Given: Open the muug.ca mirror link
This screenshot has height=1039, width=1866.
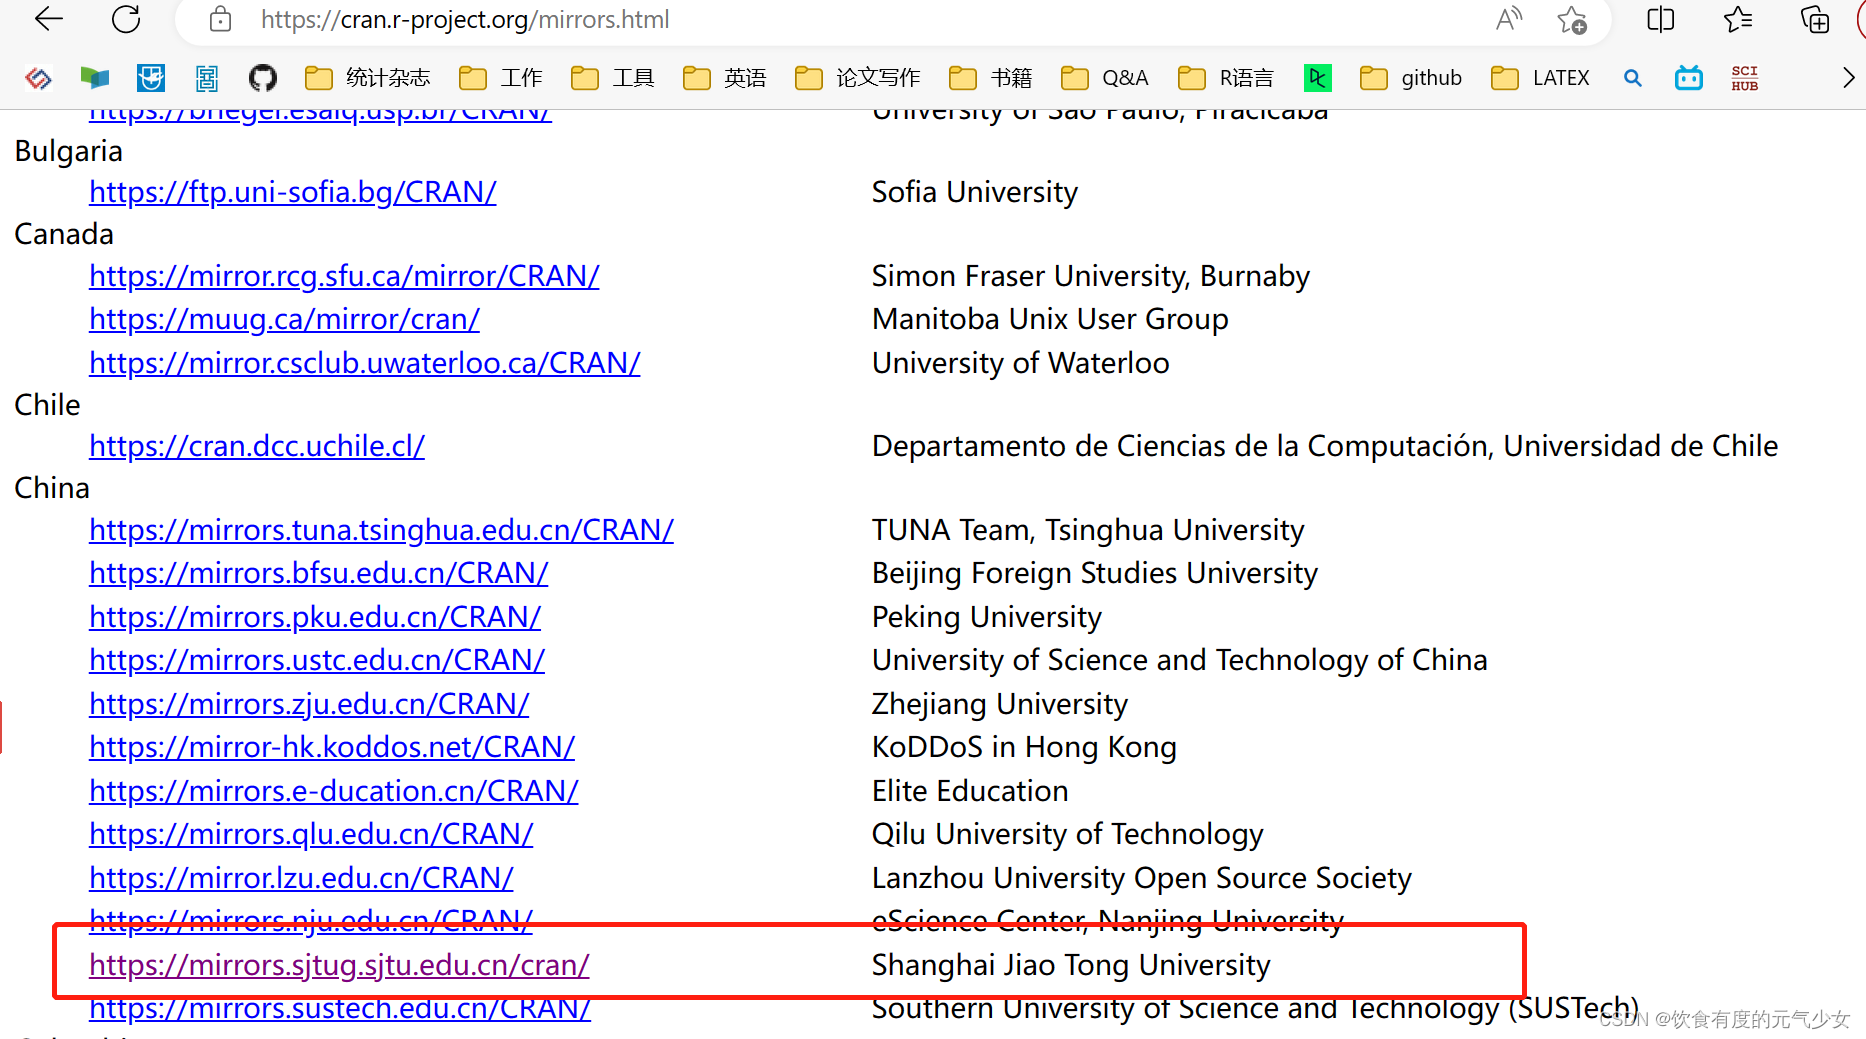Looking at the screenshot, I should click(x=284, y=319).
